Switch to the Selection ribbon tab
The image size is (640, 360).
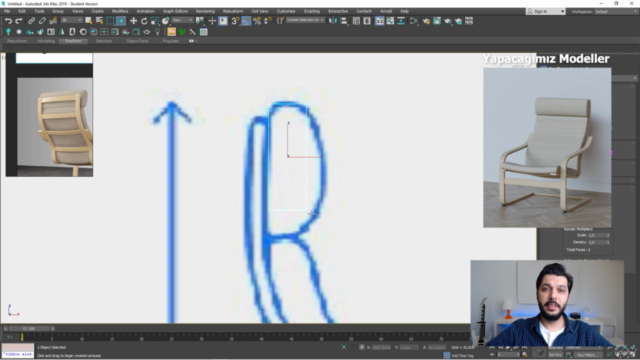click(104, 41)
